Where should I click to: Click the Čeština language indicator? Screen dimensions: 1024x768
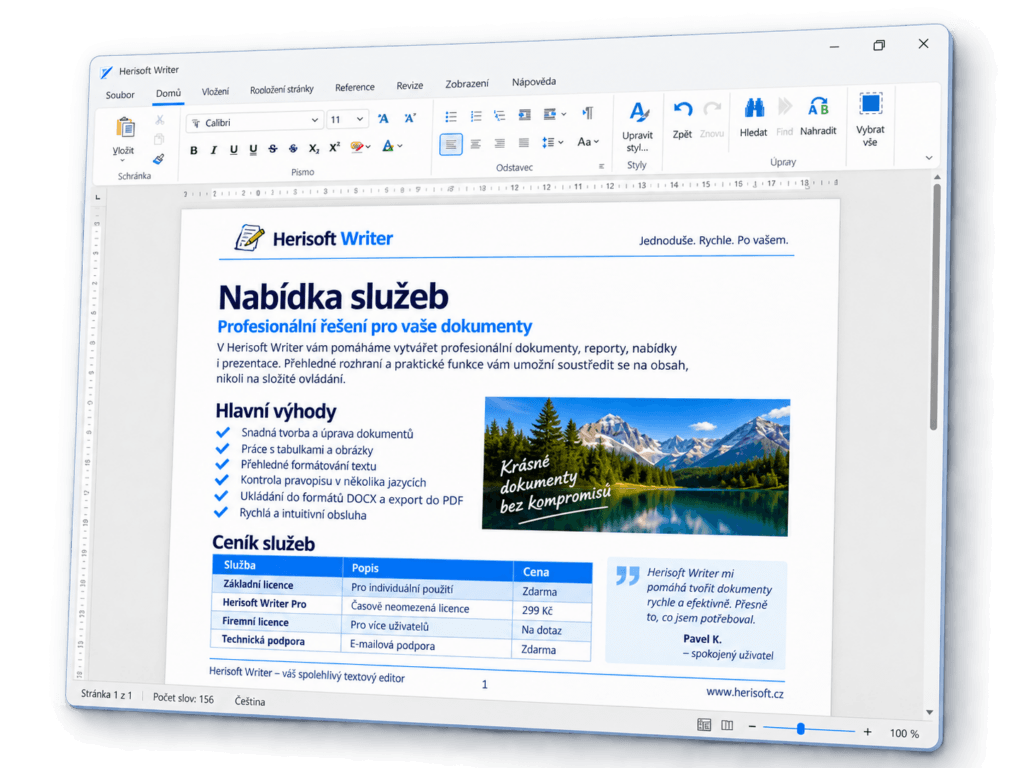point(250,701)
